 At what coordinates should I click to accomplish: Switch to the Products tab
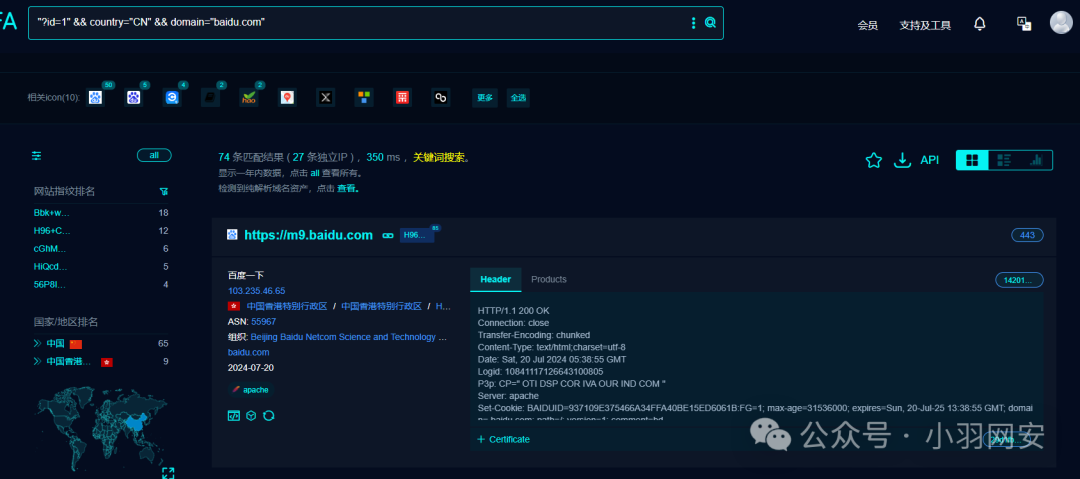pos(549,279)
